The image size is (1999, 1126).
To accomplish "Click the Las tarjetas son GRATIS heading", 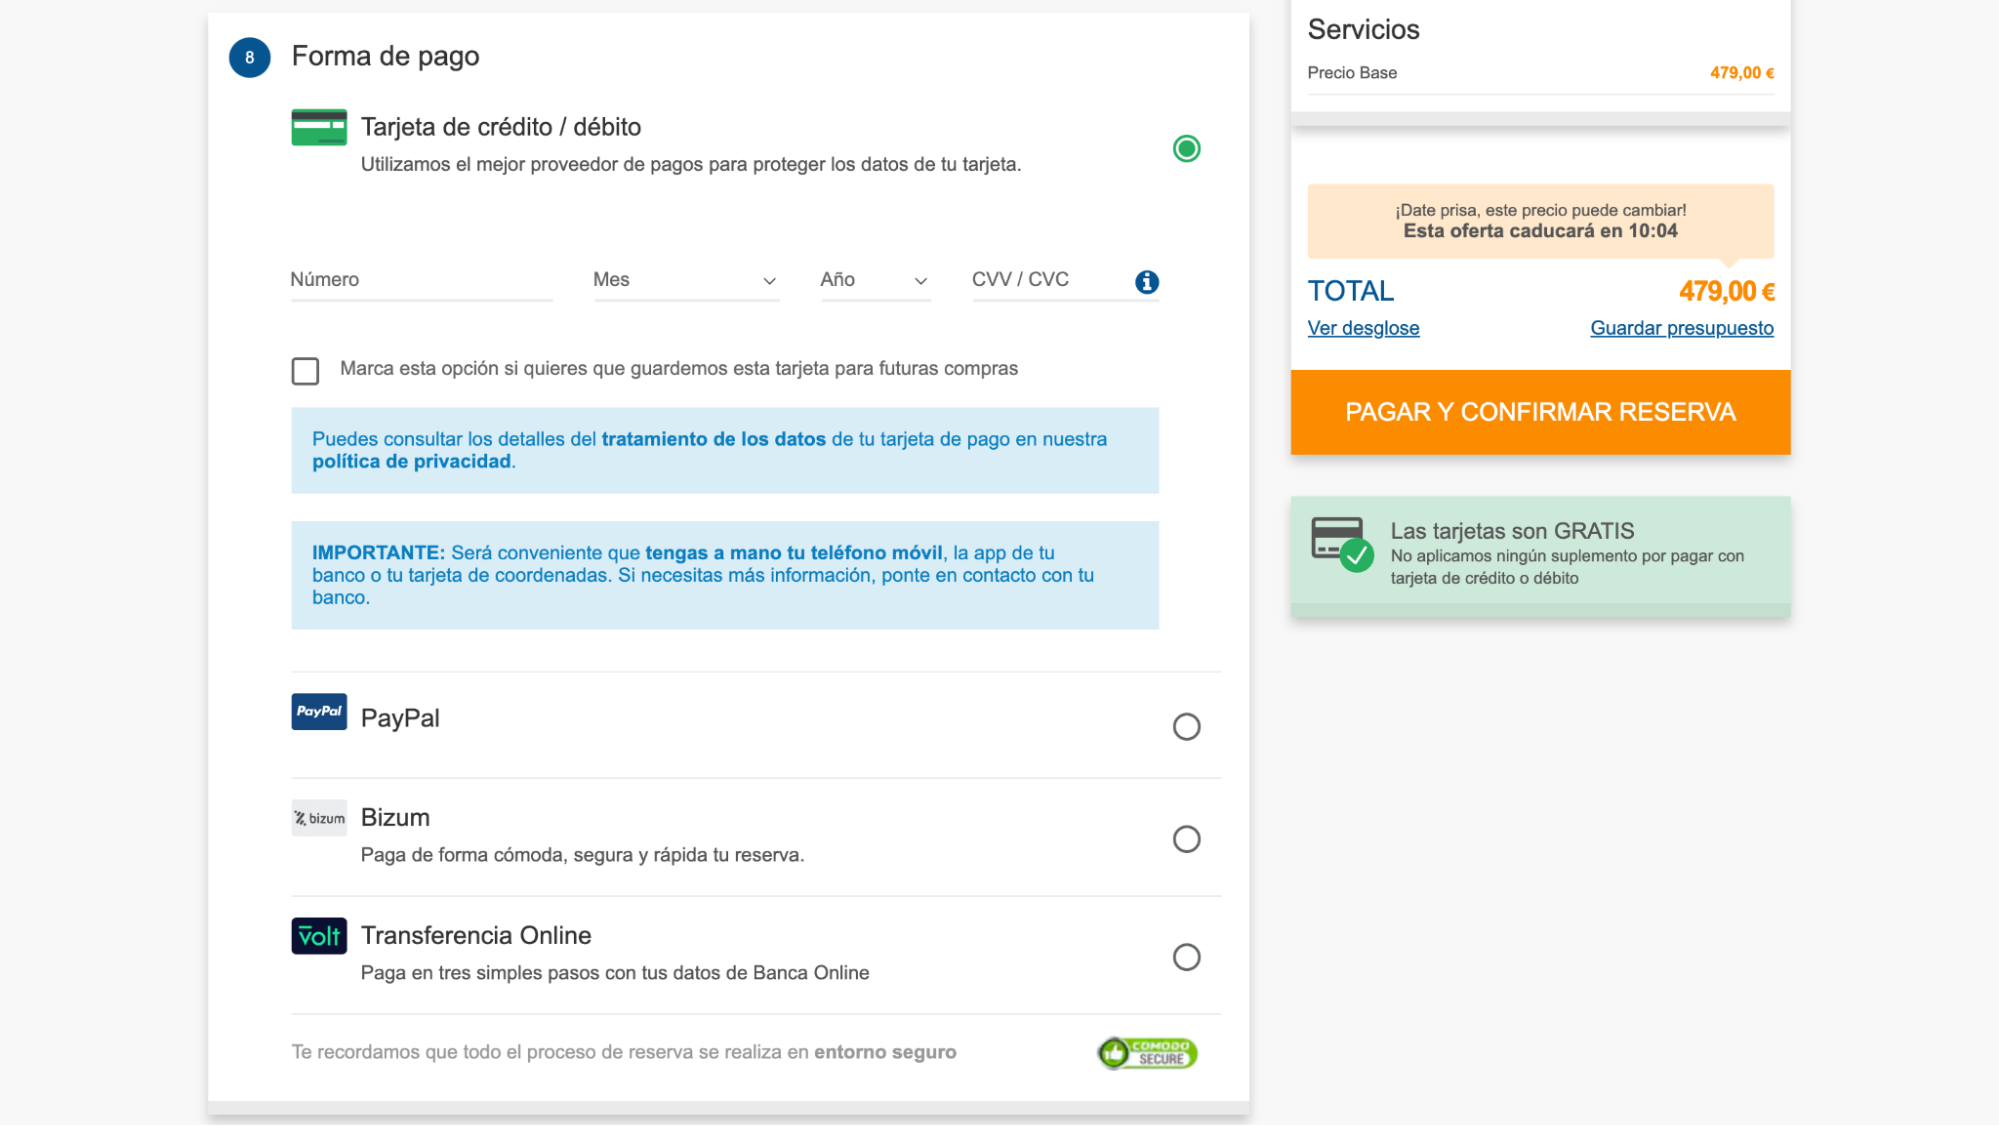I will [x=1512, y=531].
